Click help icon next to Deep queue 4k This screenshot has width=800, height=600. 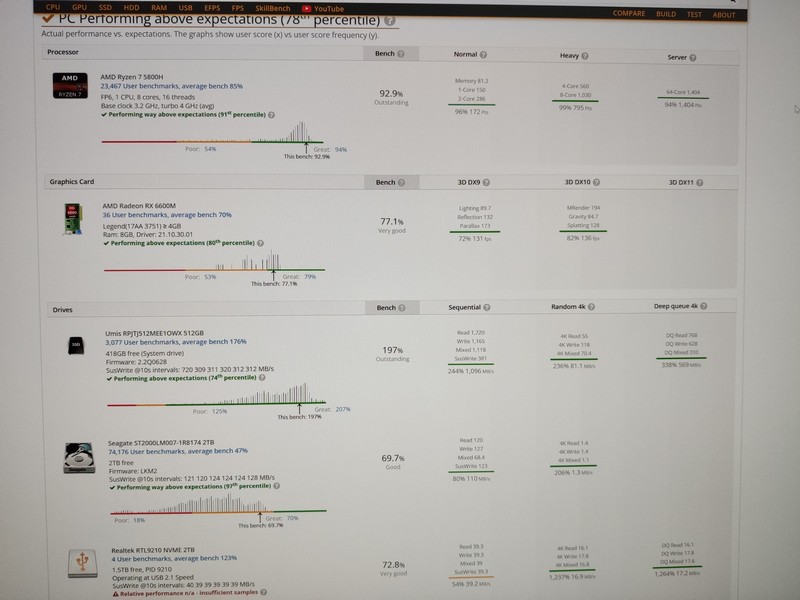[x=704, y=306]
